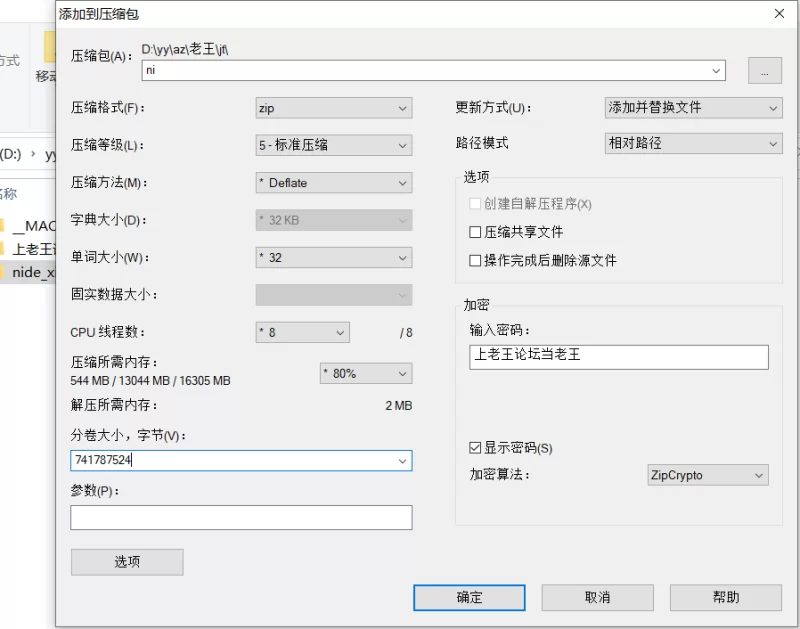Click the empty parameters (参数) input field
Image resolution: width=800 pixels, height=629 pixels.
click(x=241, y=517)
